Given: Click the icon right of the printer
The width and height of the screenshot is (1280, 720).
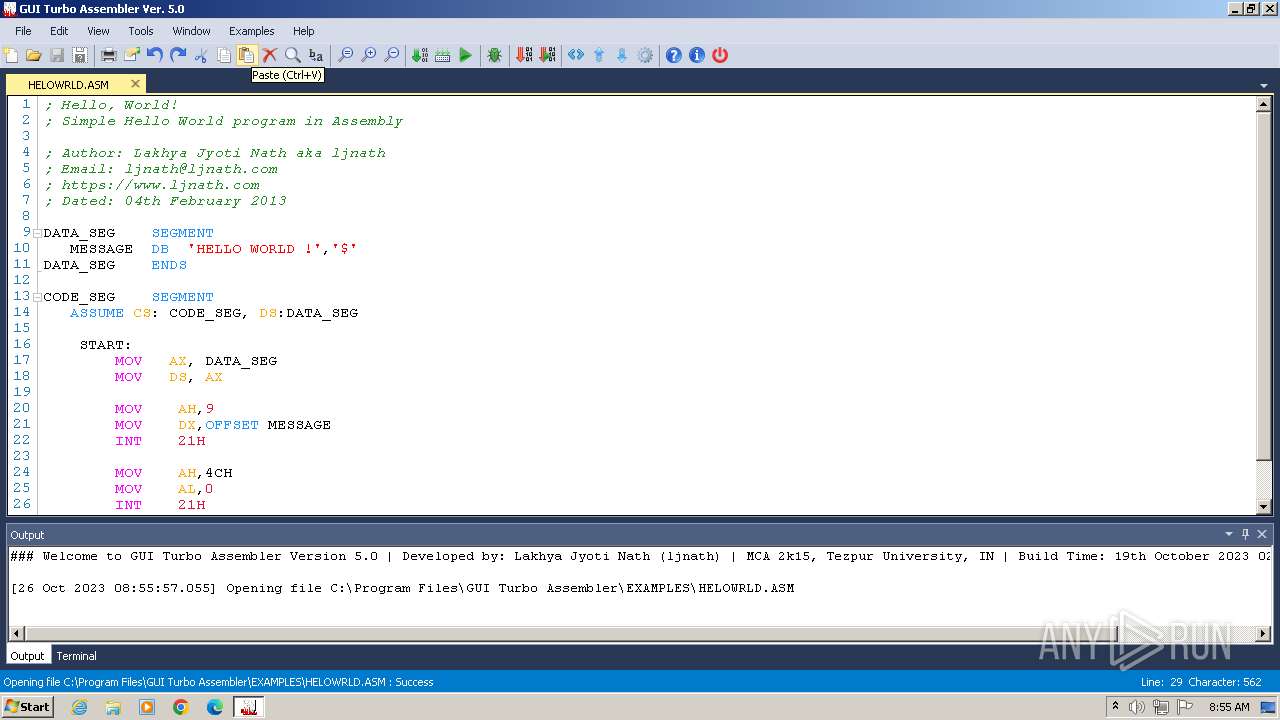Looking at the screenshot, I should 131,55.
